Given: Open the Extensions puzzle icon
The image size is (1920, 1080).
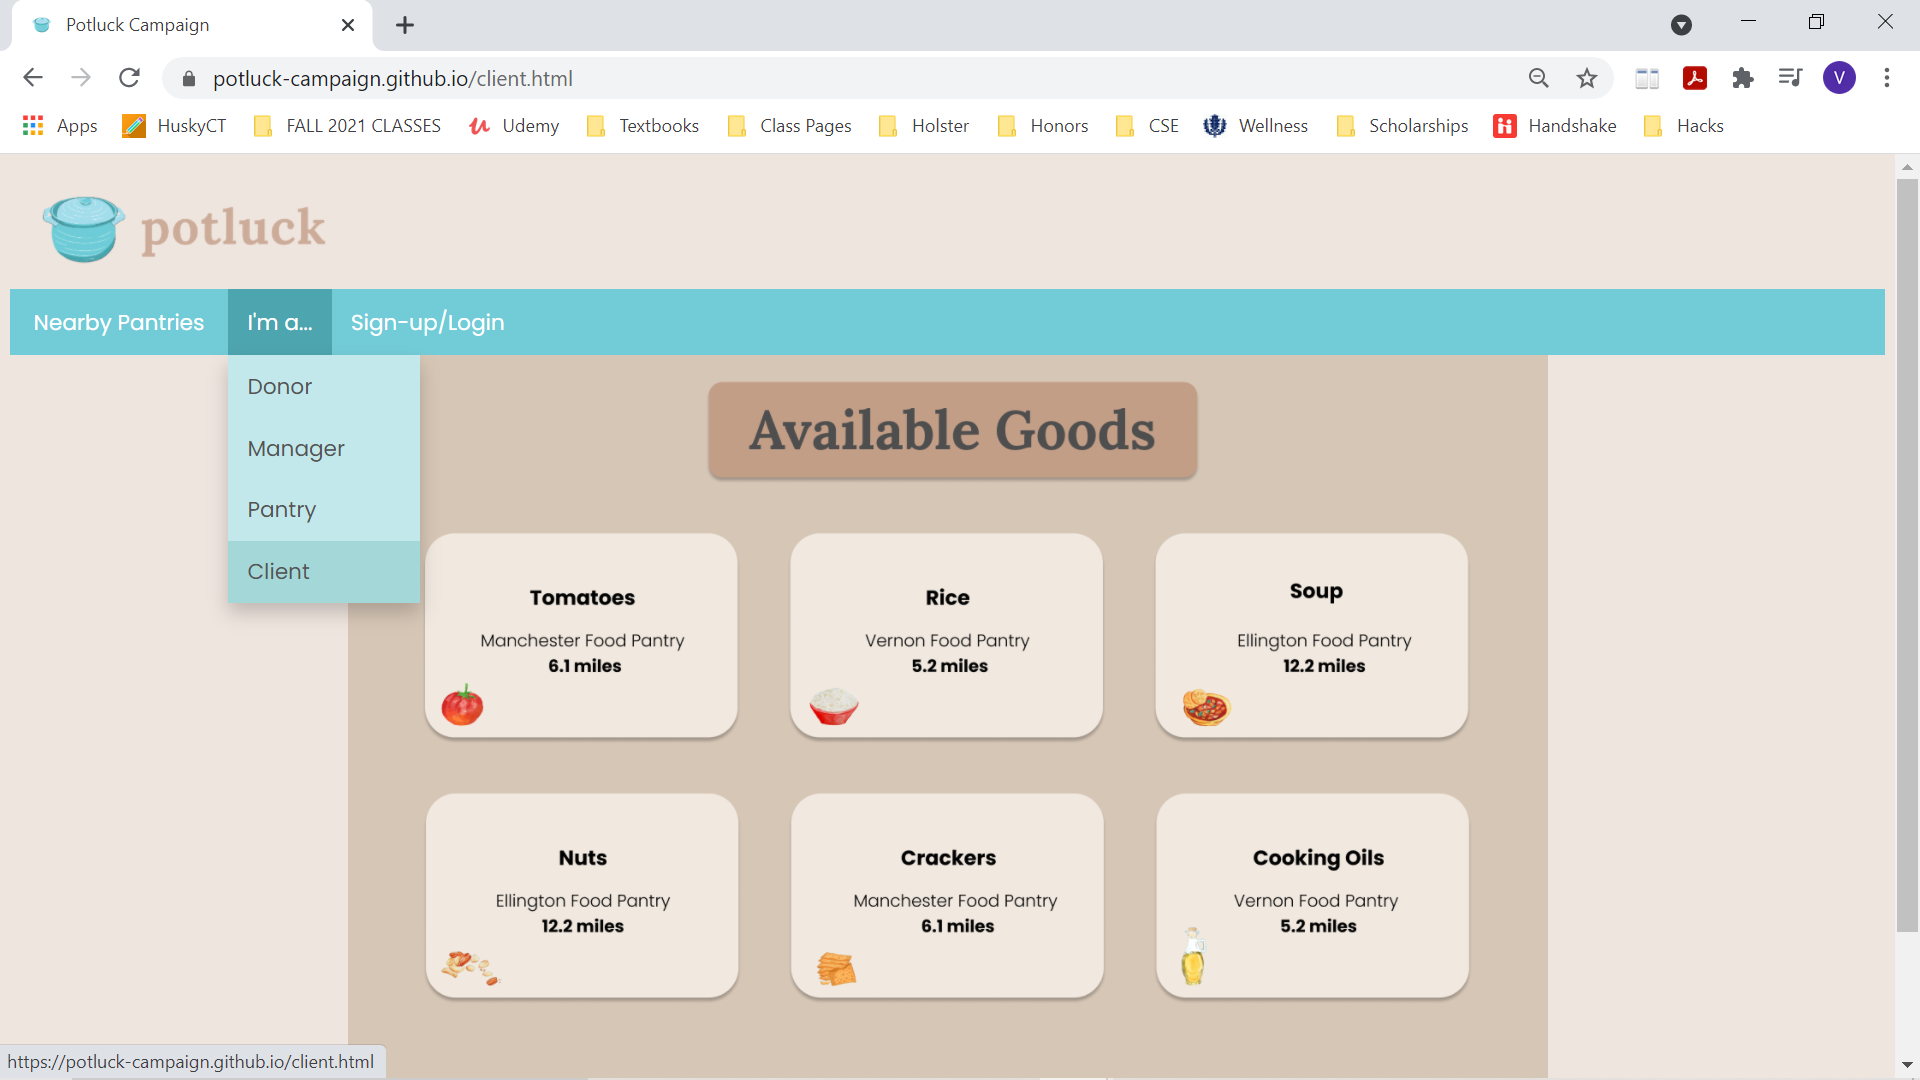Looking at the screenshot, I should [1743, 78].
